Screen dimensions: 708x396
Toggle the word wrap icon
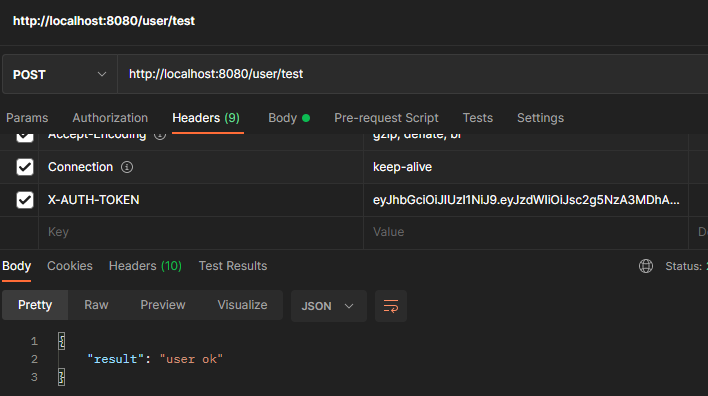click(391, 306)
